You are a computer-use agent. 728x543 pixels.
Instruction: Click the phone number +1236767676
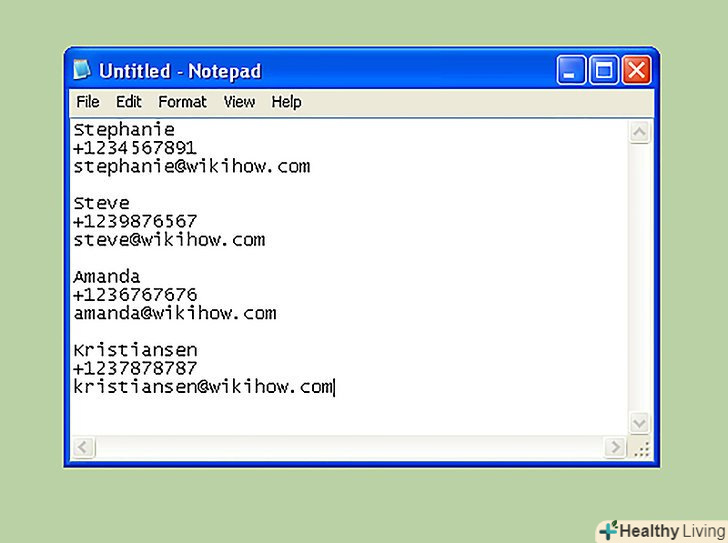coord(135,295)
